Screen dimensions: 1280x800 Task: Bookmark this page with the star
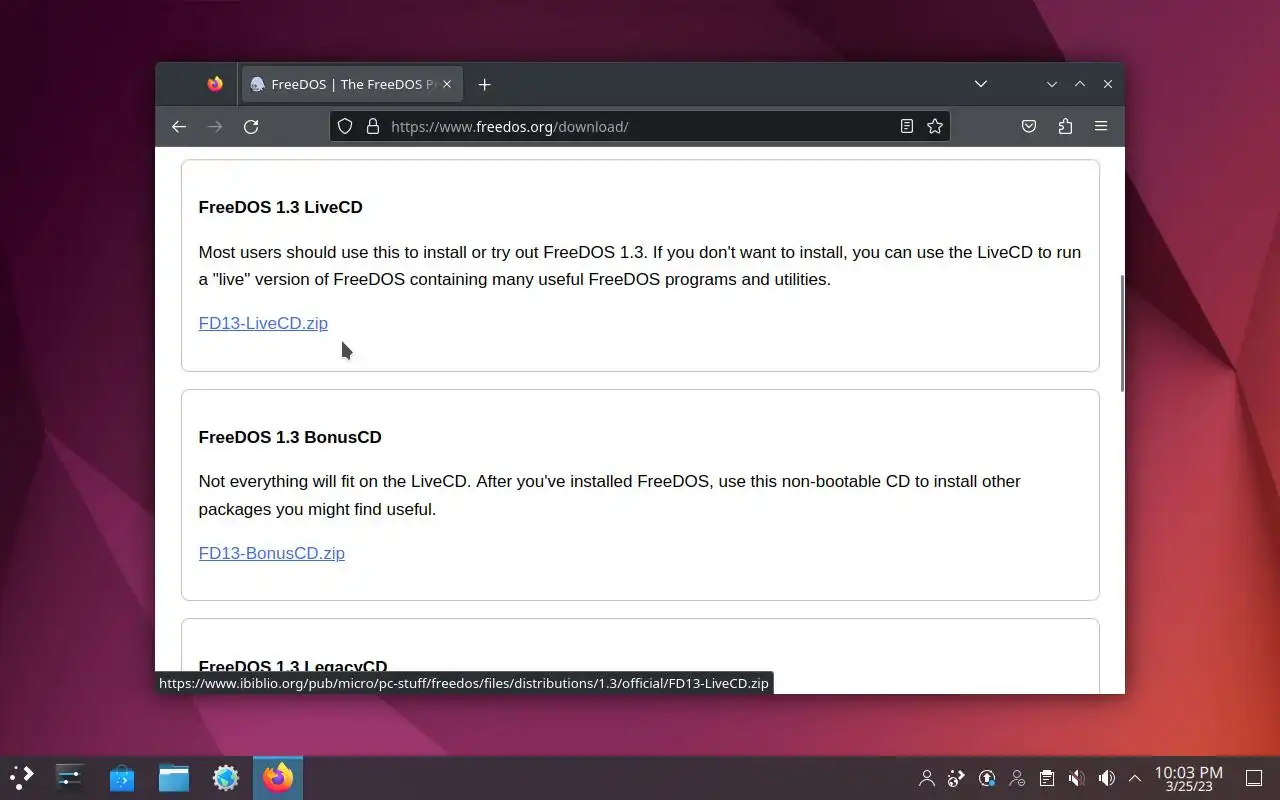[935, 126]
